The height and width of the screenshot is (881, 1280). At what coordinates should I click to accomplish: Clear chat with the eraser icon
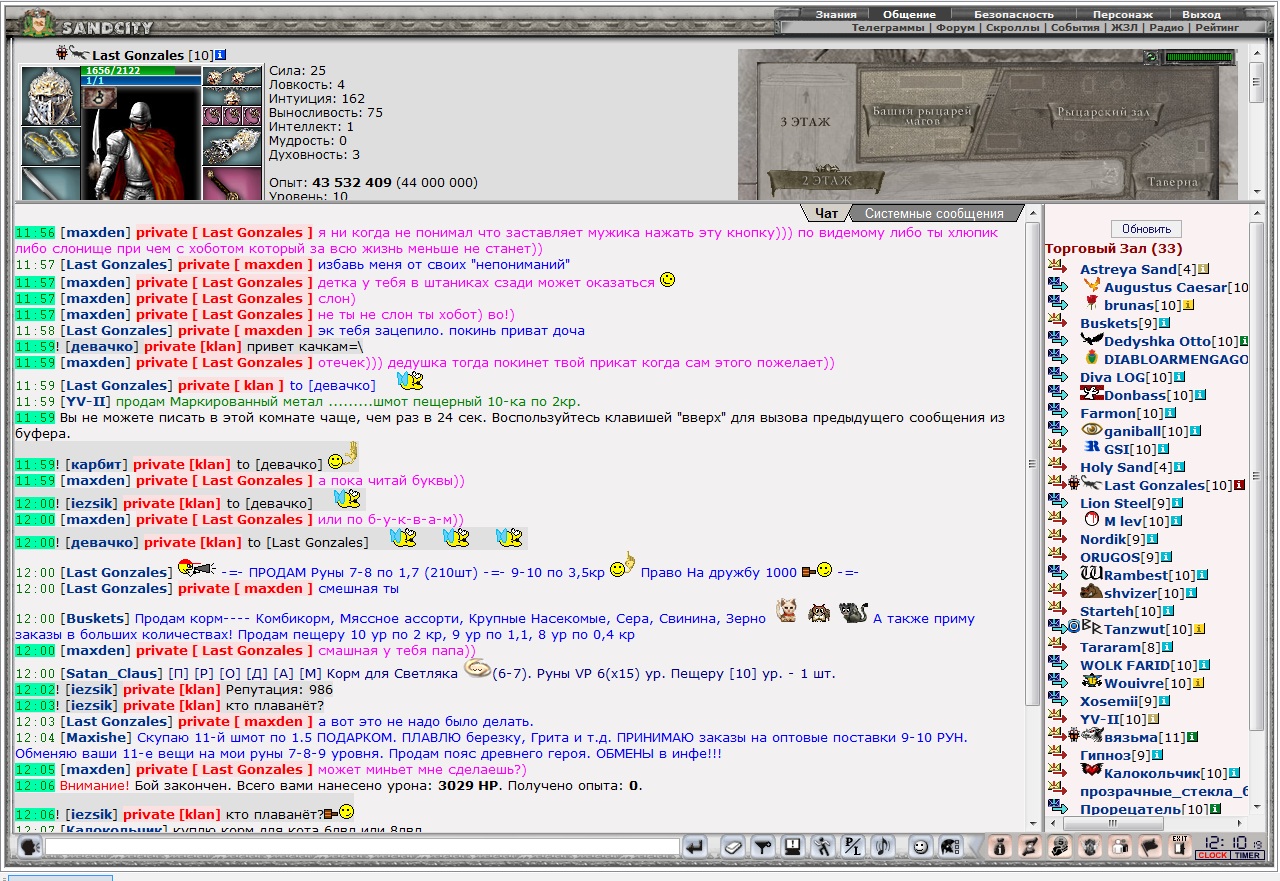[733, 847]
